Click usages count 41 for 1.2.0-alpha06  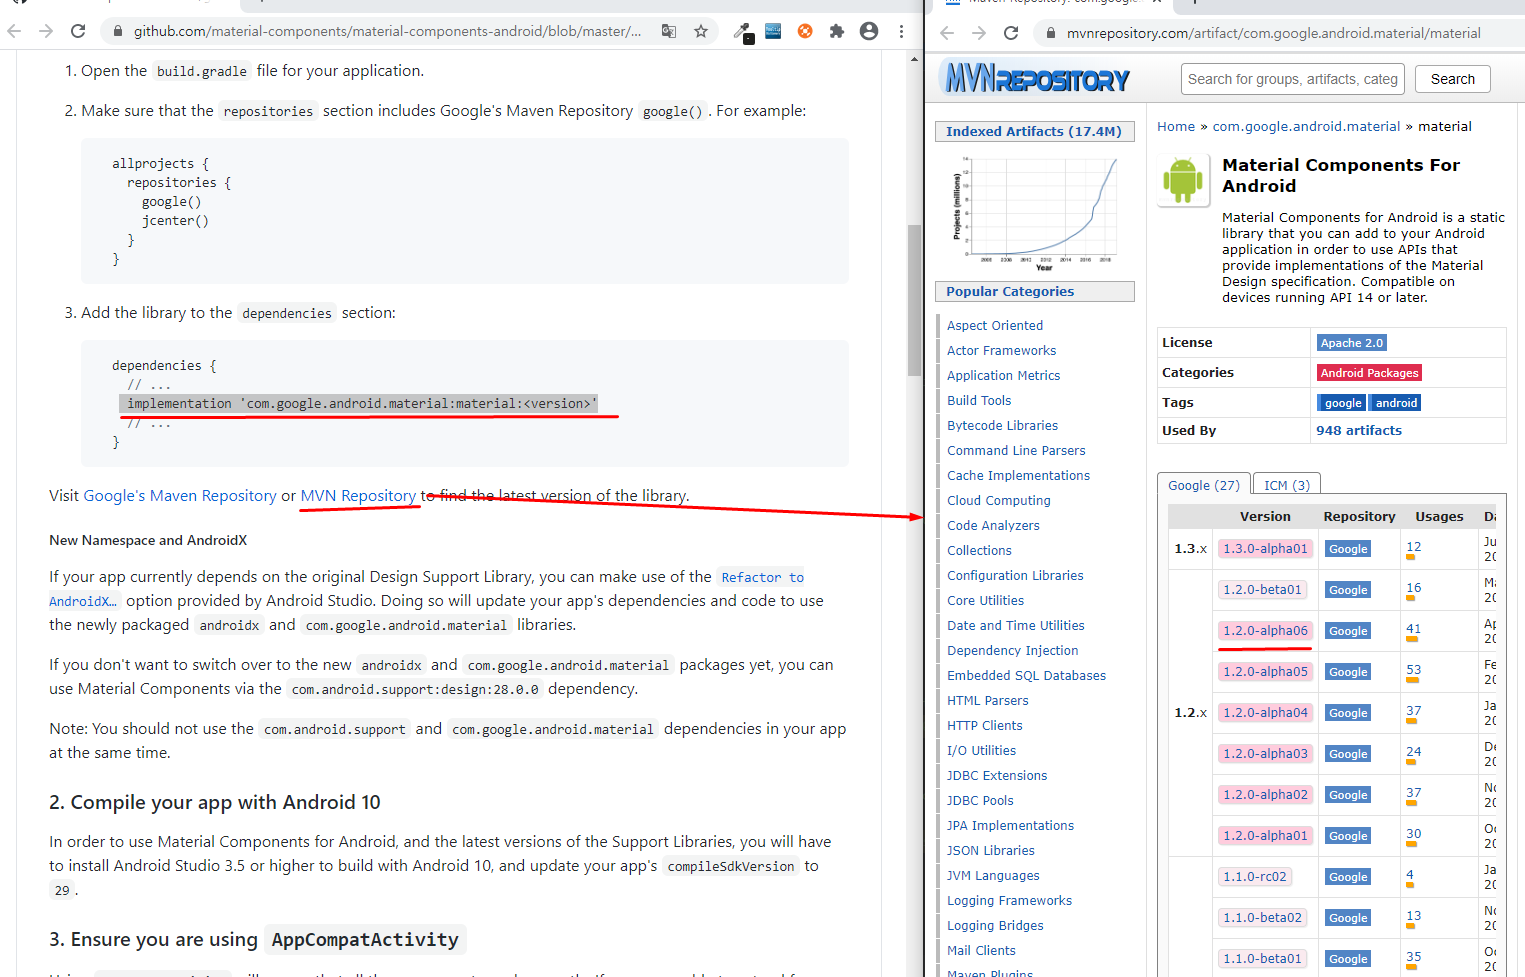point(1413,629)
